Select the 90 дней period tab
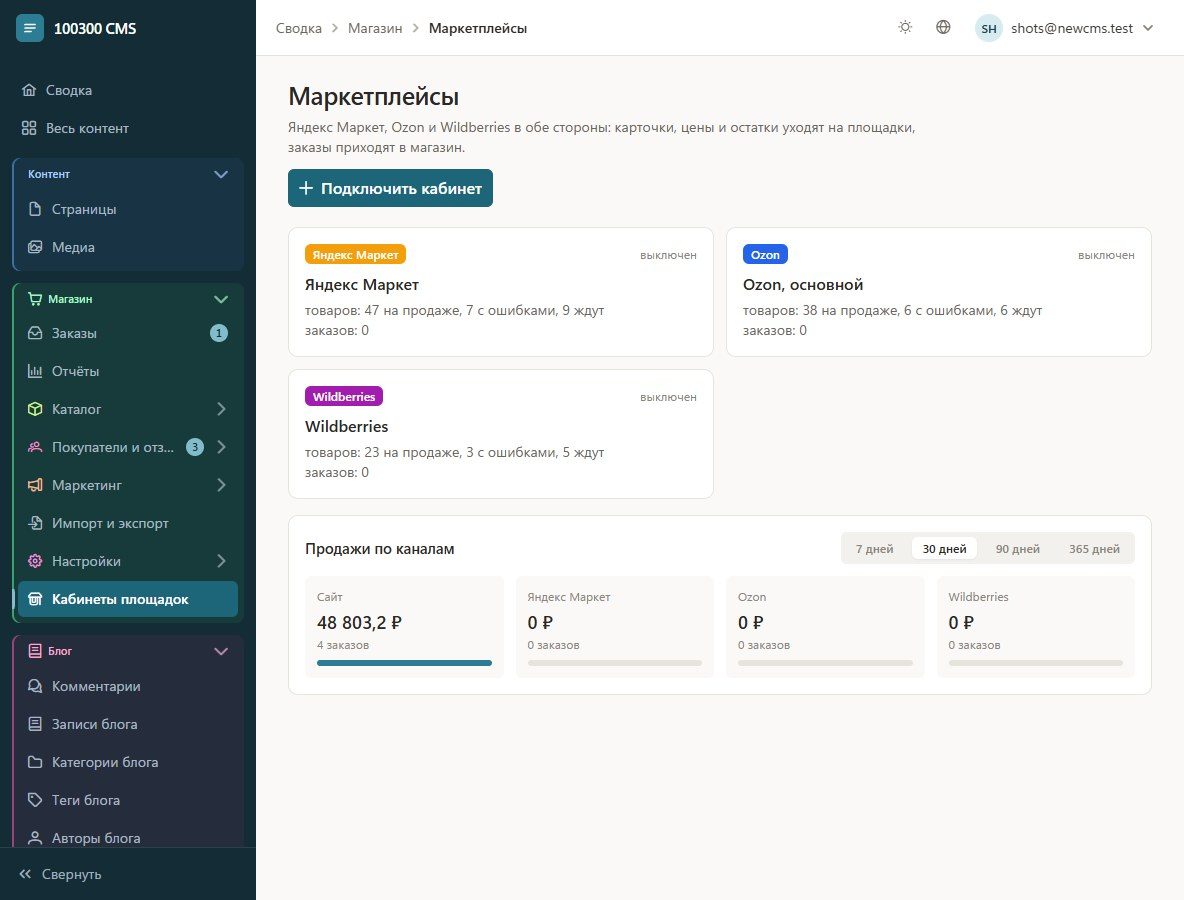This screenshot has width=1184, height=900. [1017, 549]
